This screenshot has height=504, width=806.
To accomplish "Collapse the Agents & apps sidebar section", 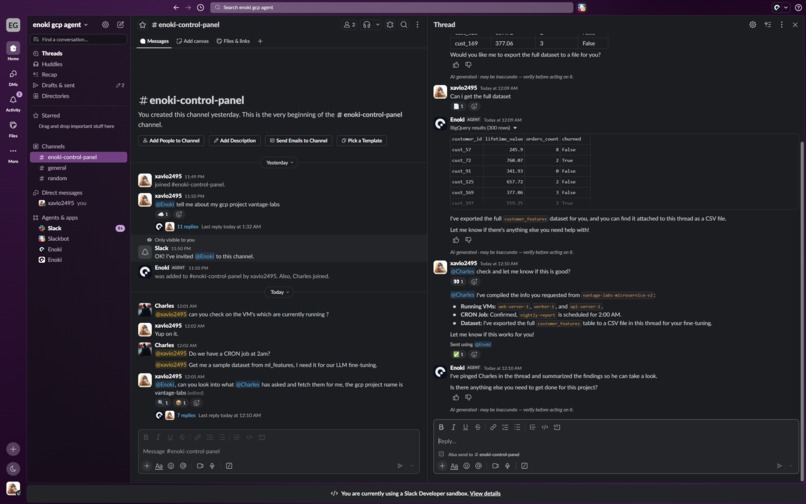I will click(x=55, y=218).
